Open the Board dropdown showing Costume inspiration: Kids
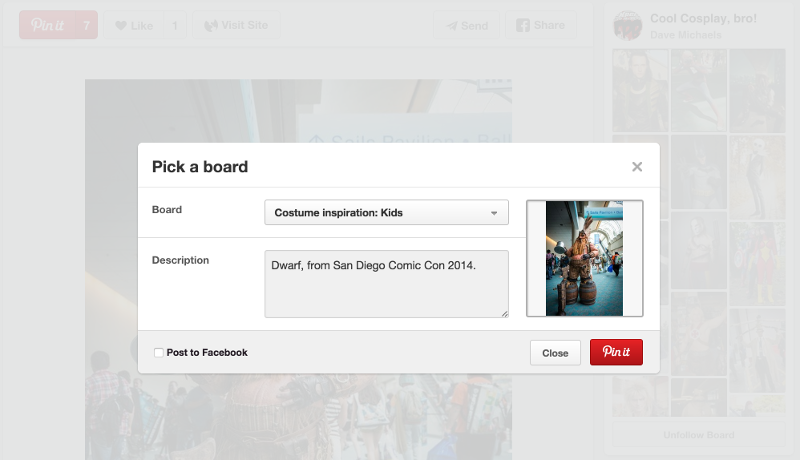Screen dimensions: 800x460 (386, 212)
